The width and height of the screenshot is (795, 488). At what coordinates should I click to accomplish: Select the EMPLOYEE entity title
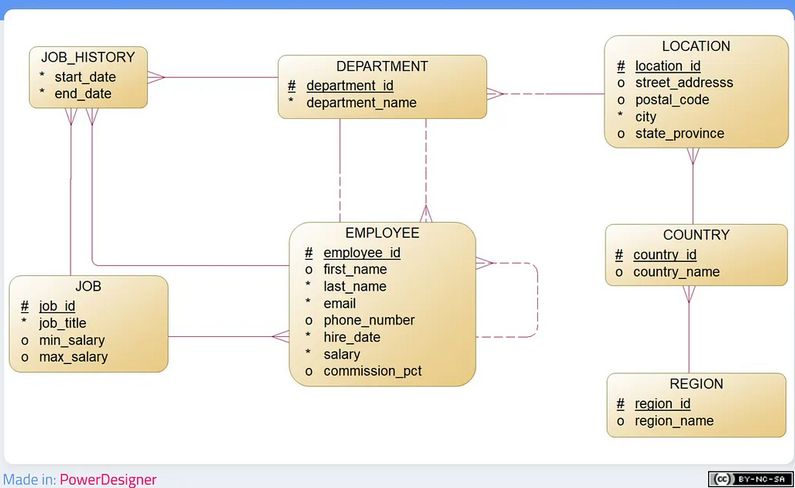[382, 233]
